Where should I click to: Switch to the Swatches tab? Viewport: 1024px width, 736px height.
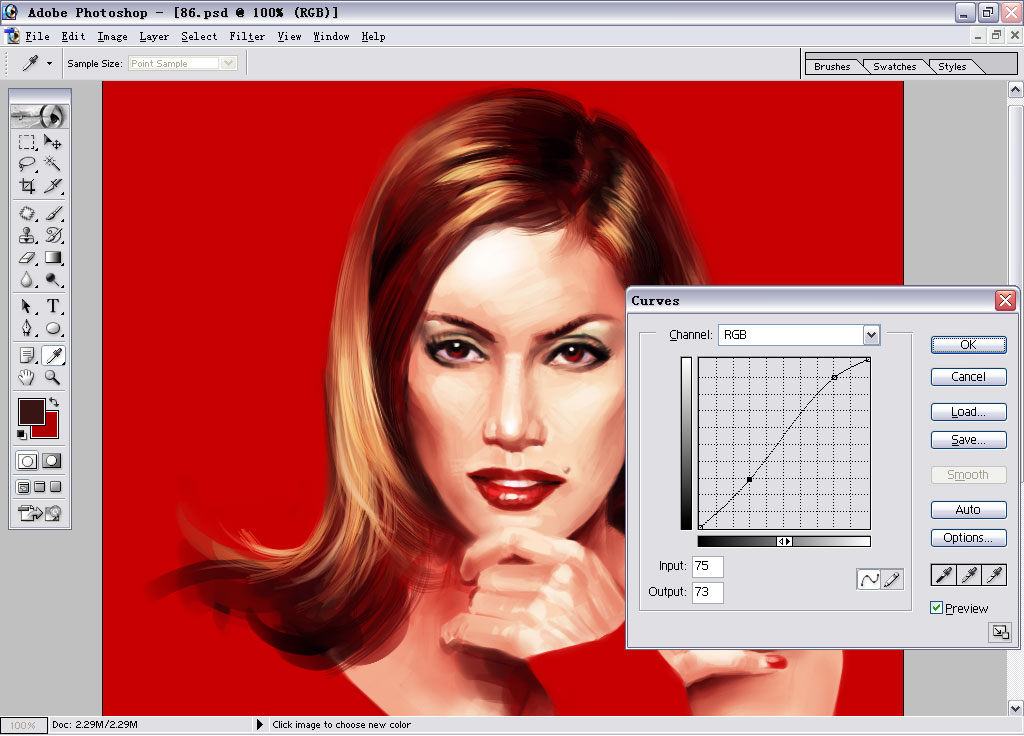point(895,67)
